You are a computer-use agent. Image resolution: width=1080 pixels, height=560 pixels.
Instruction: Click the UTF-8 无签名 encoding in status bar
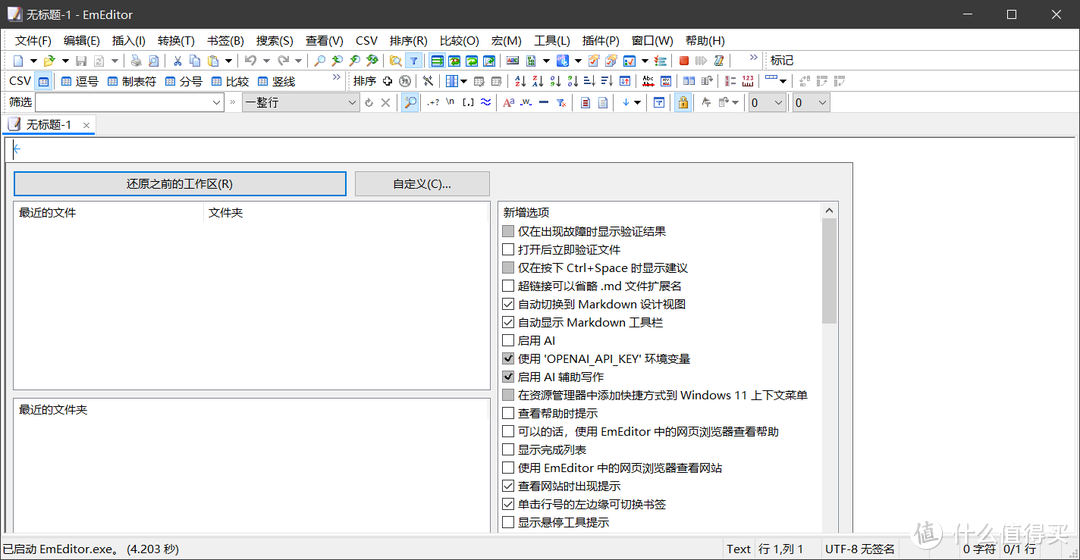(x=860, y=549)
